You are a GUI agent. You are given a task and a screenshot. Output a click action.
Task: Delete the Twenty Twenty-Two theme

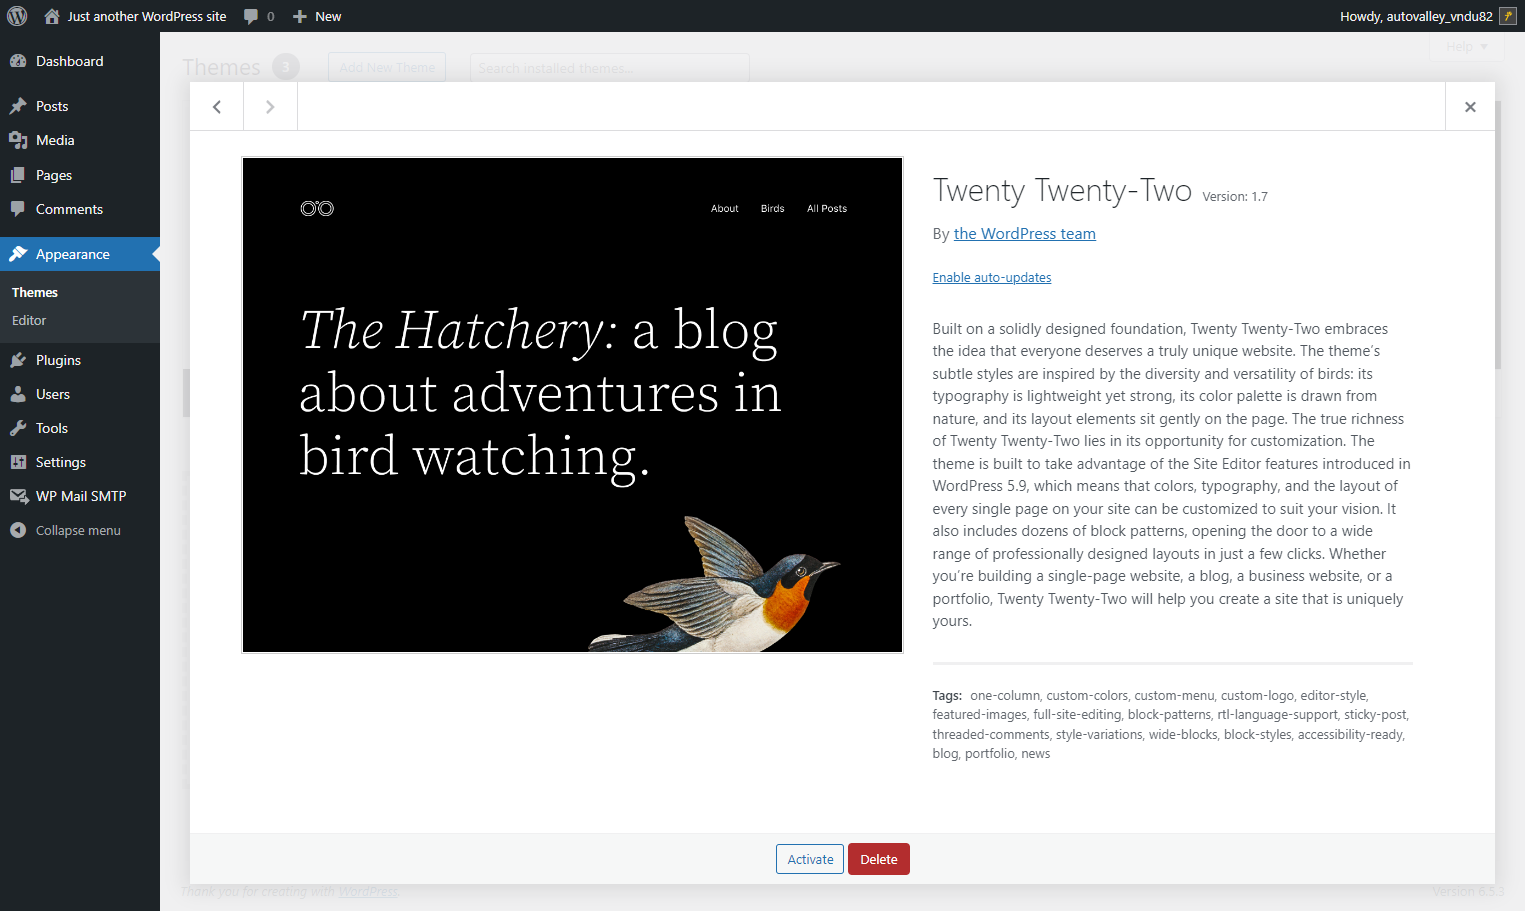click(879, 859)
